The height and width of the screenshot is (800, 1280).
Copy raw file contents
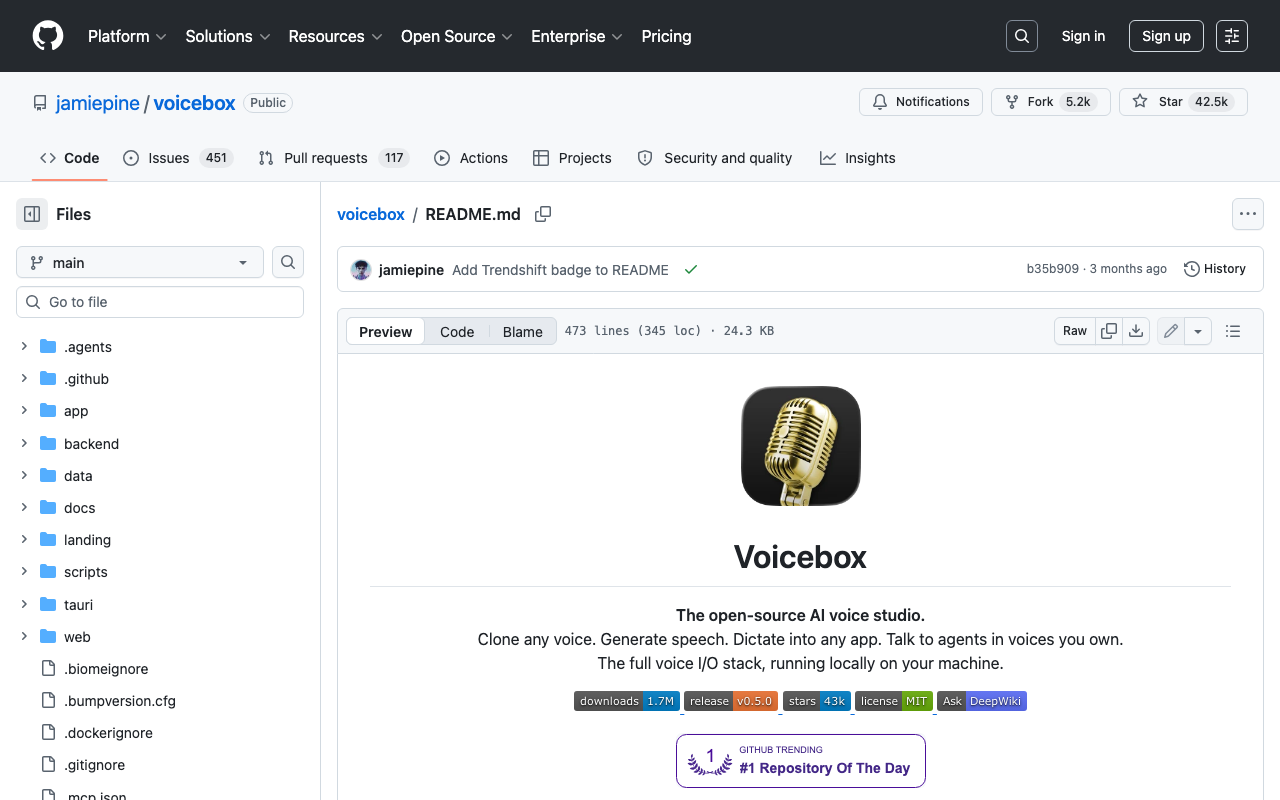click(x=1109, y=331)
